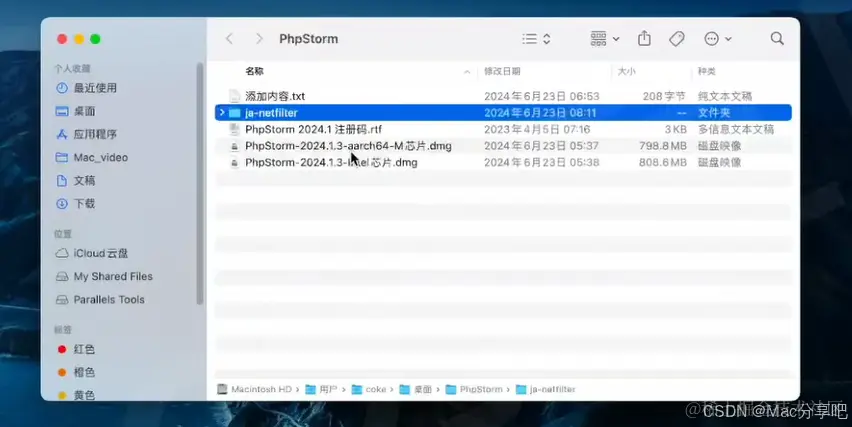Image resolution: width=852 pixels, height=427 pixels.
Task: Open the tag editing icon
Action: 676,39
